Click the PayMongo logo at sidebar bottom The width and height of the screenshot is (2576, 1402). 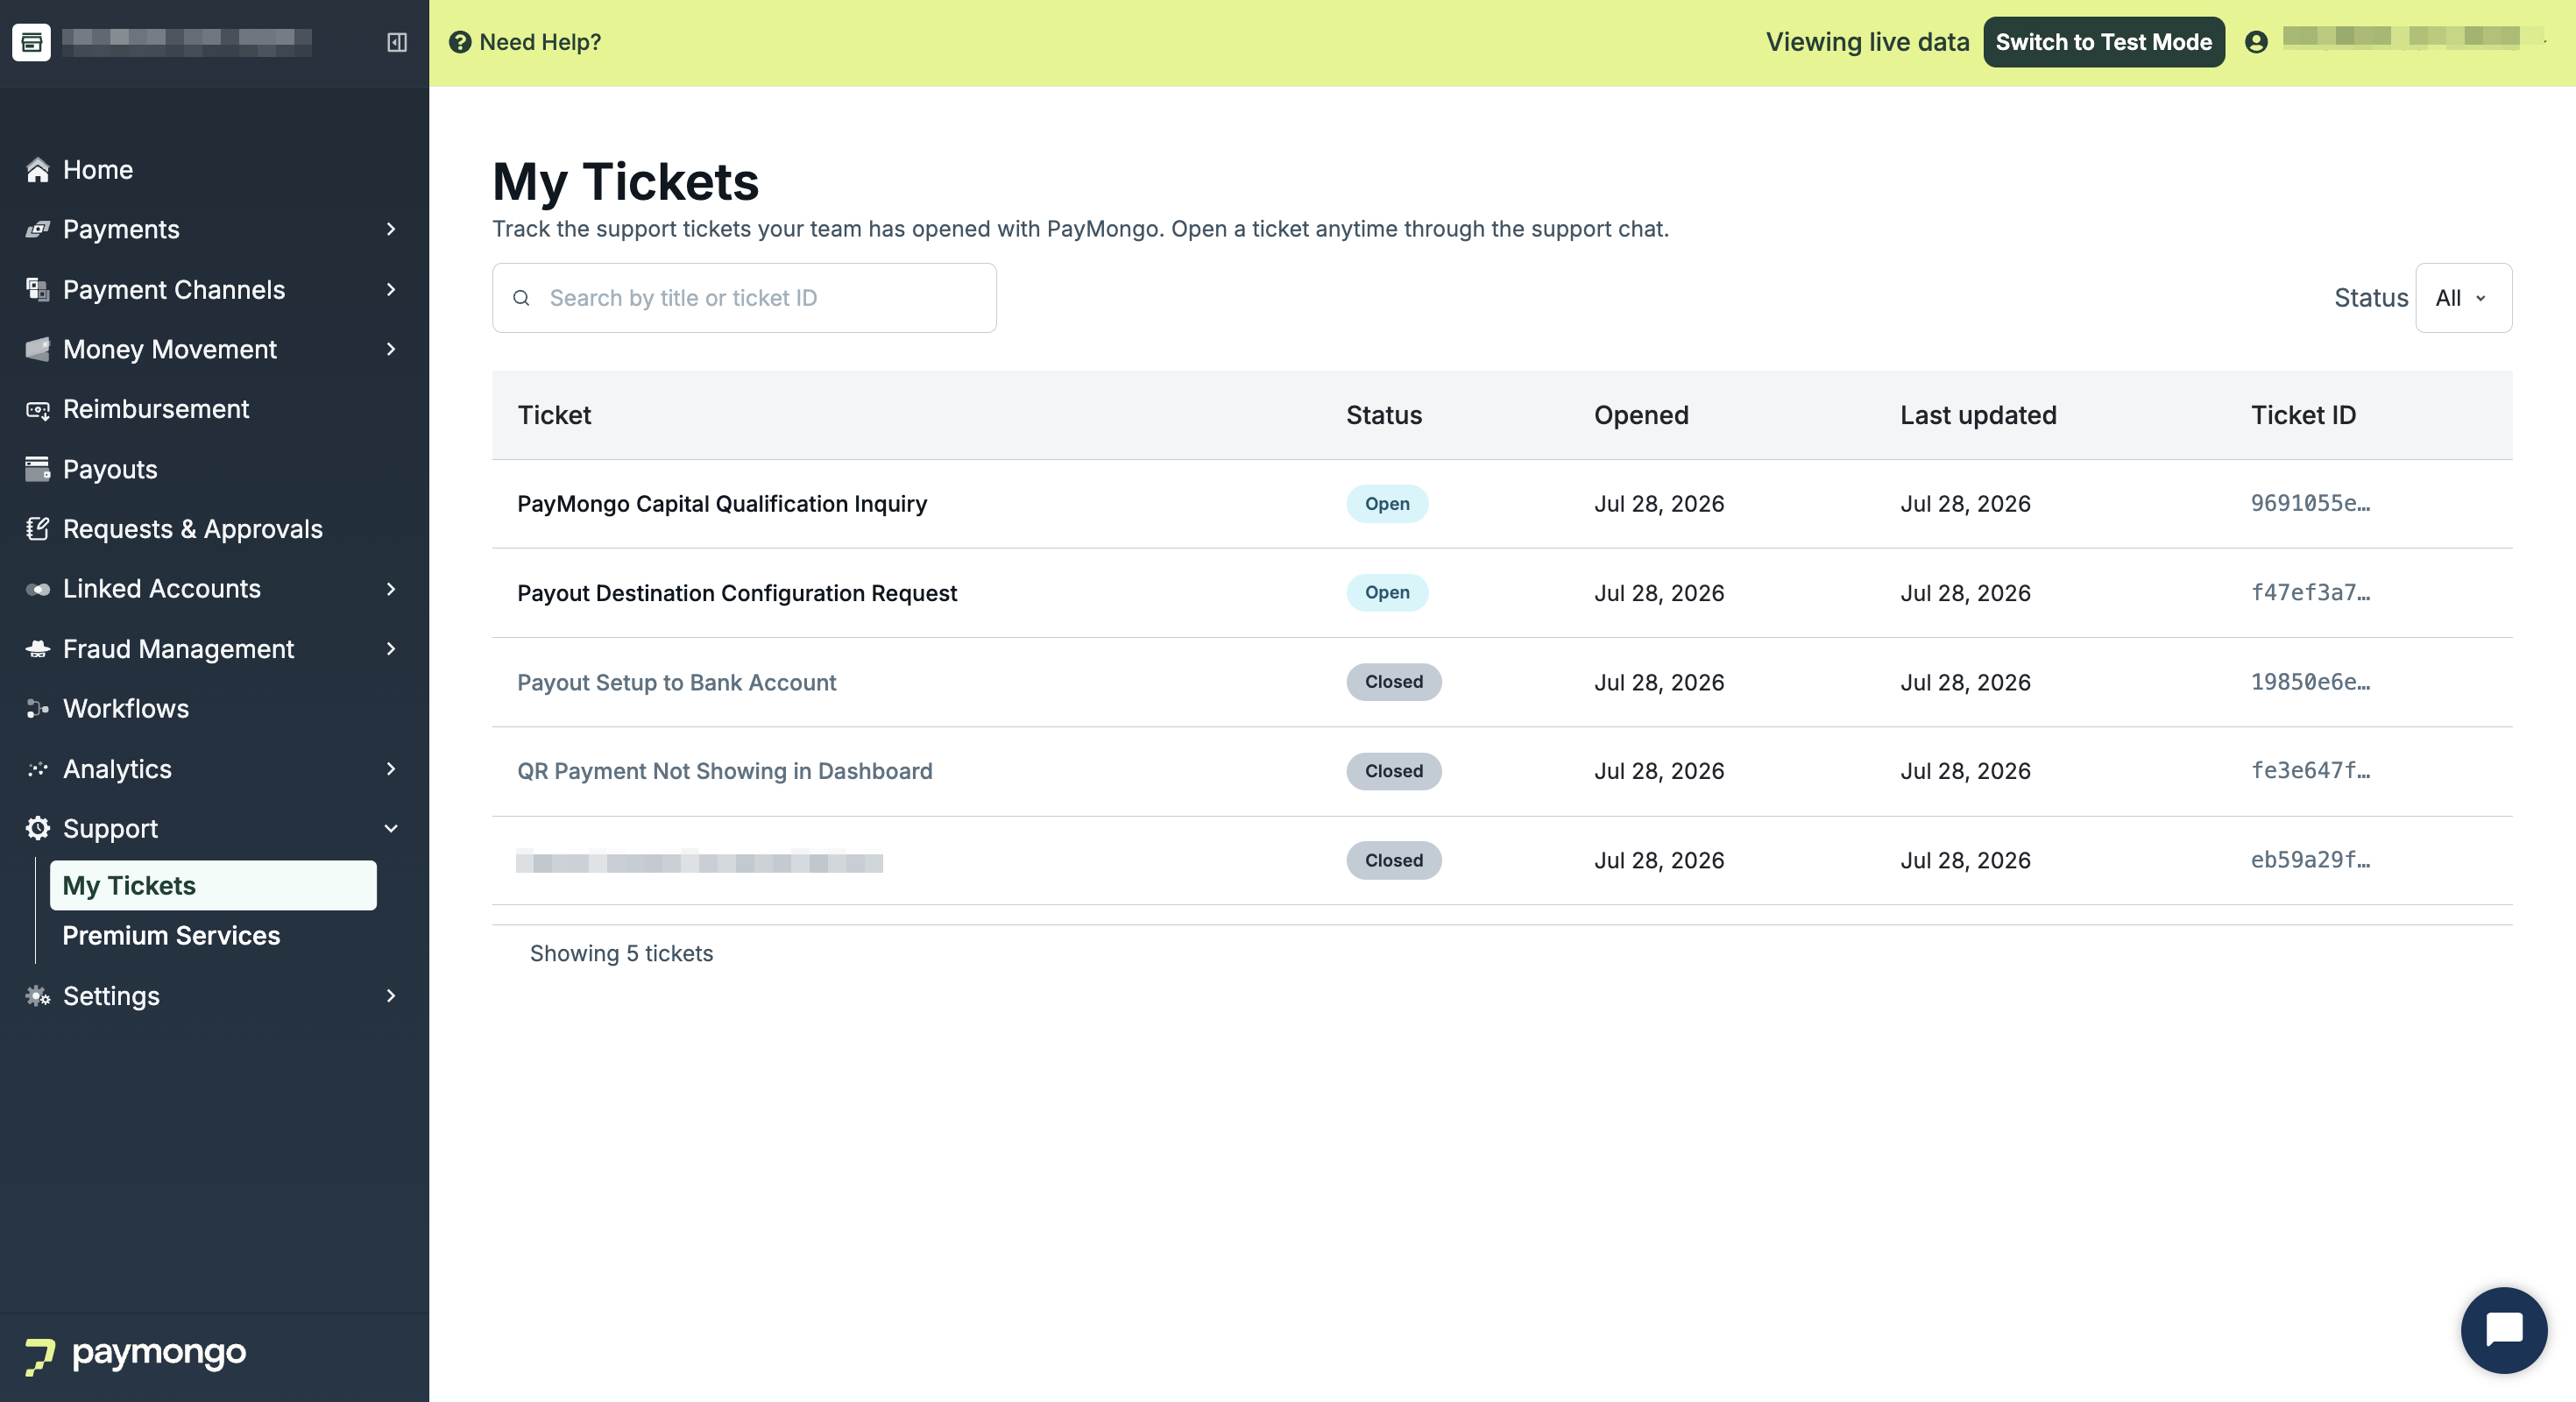click(x=136, y=1355)
